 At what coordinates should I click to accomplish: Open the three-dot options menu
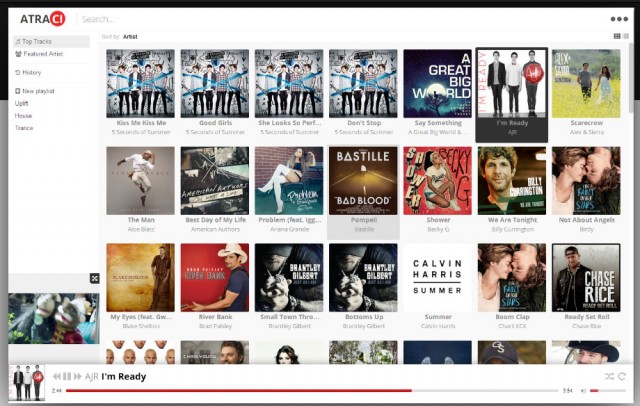pyautogui.click(x=619, y=19)
